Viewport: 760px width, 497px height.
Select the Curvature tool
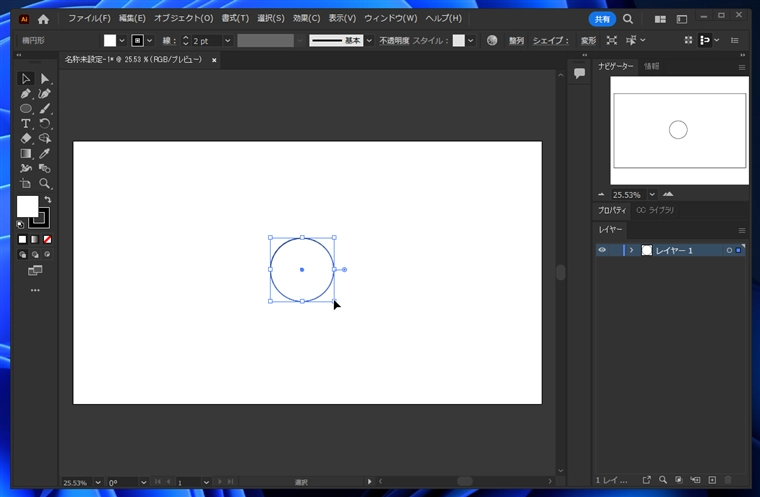point(45,94)
